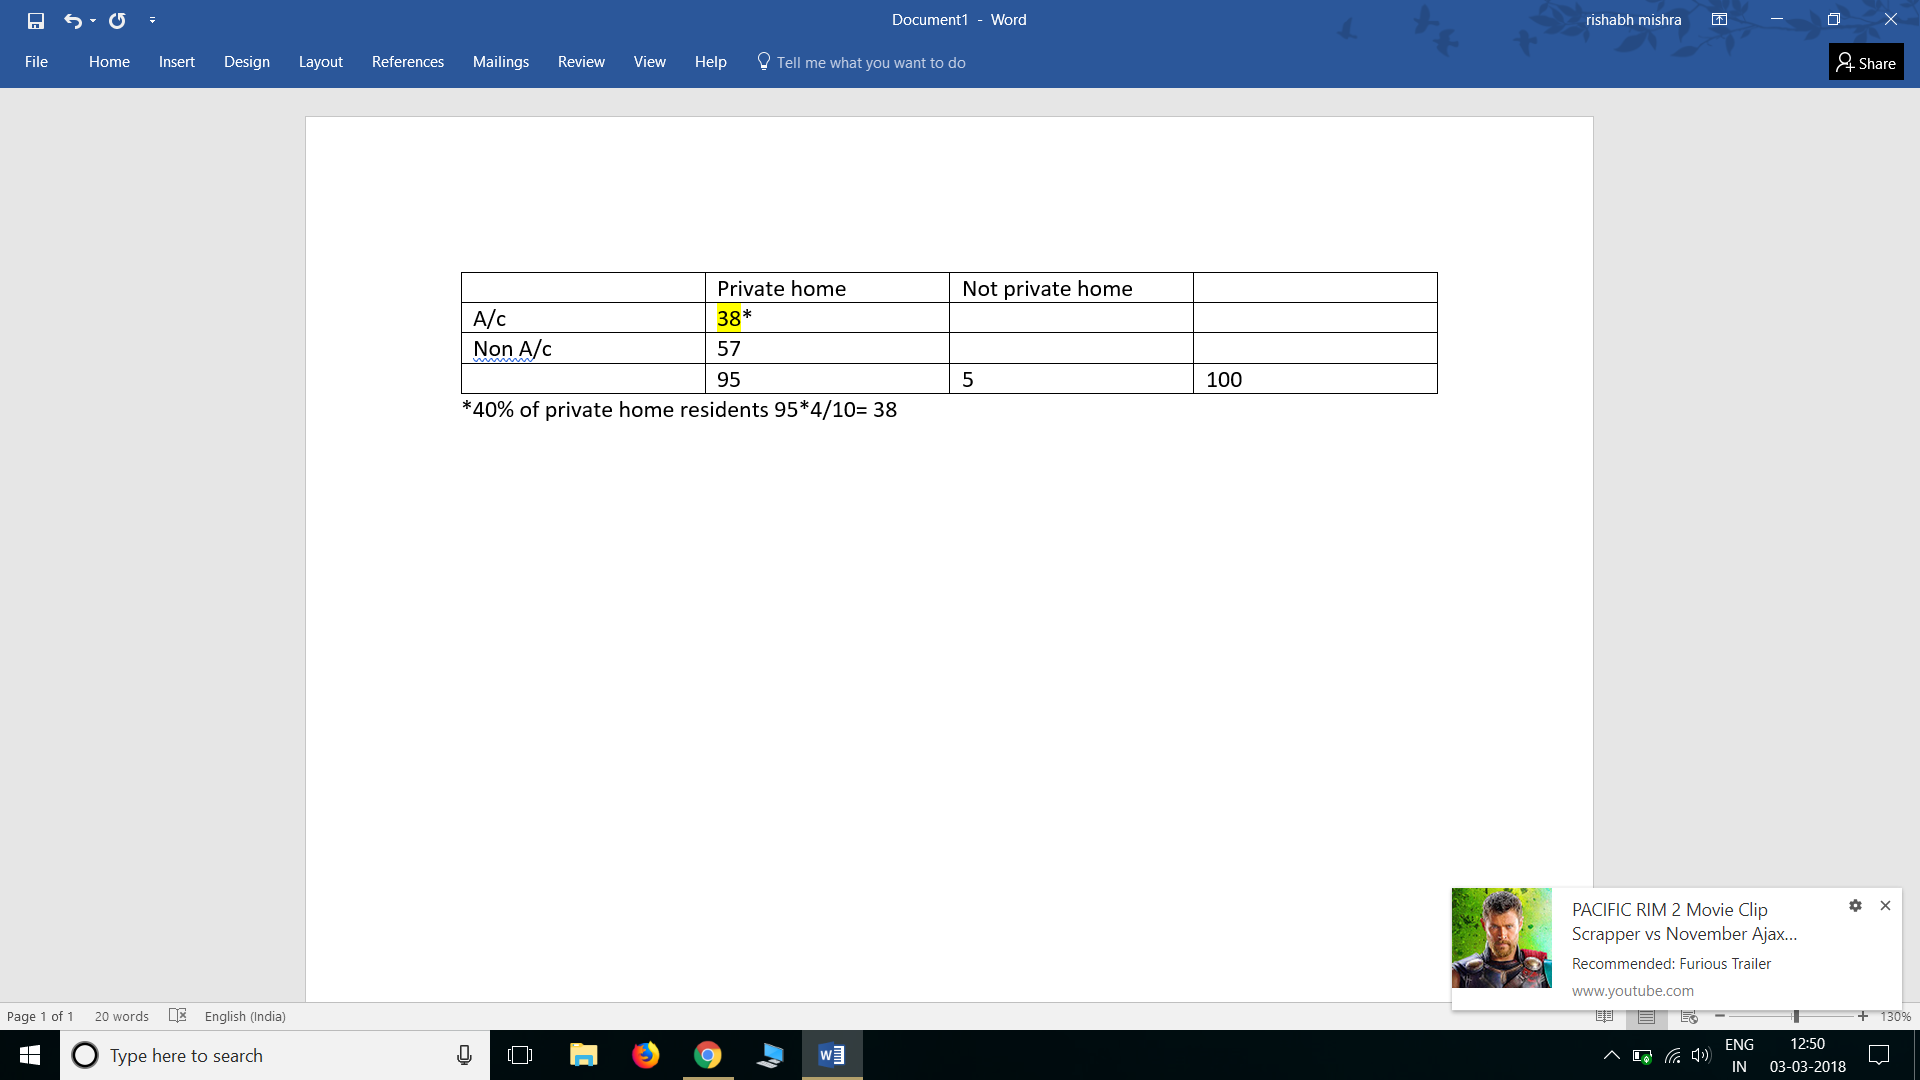Show hidden icons in the system tray

pos(1611,1055)
